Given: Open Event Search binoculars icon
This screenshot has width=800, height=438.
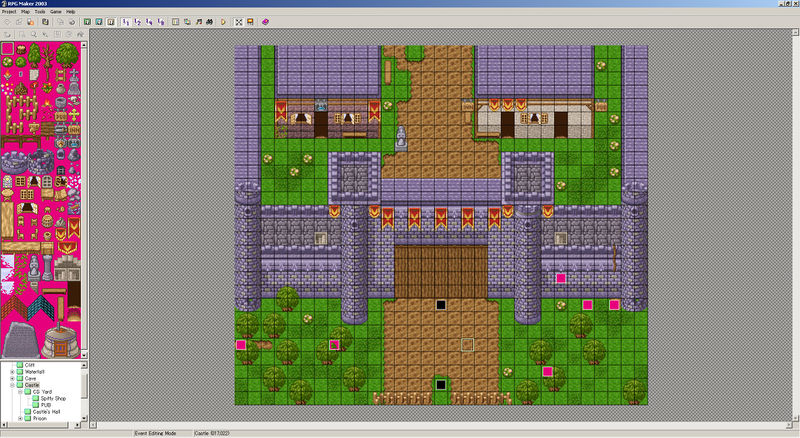Looking at the screenshot, I should 210,21.
